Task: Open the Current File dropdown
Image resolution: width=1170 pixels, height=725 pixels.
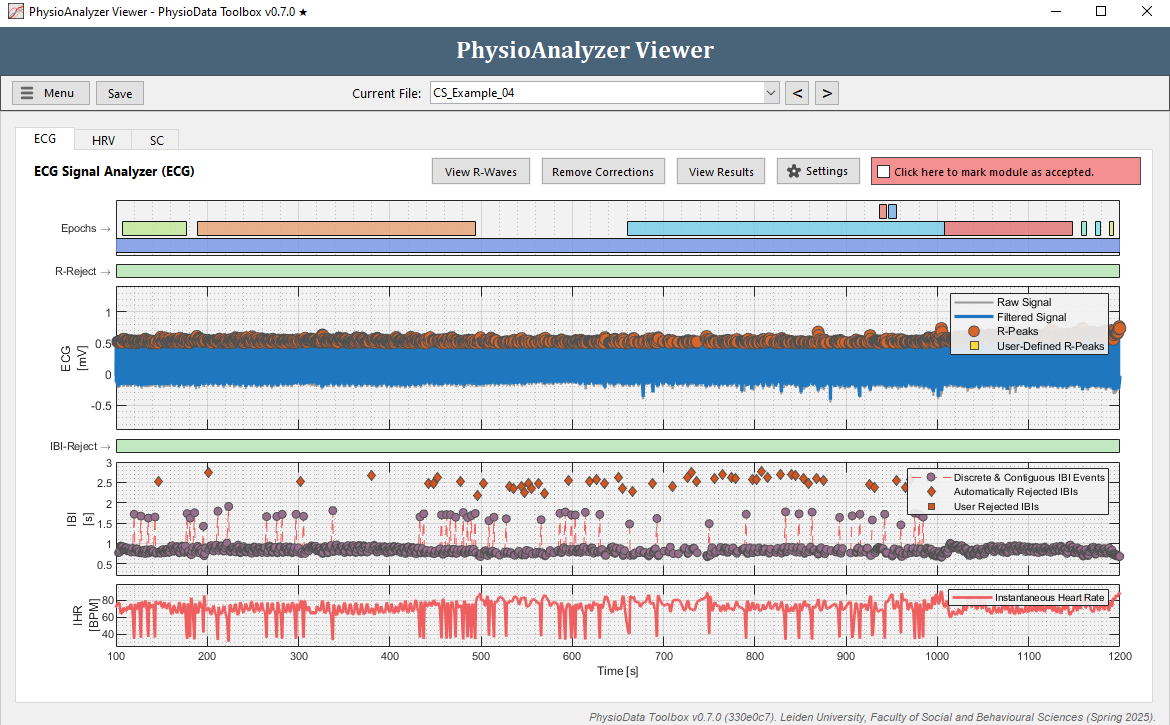Action: pos(771,93)
